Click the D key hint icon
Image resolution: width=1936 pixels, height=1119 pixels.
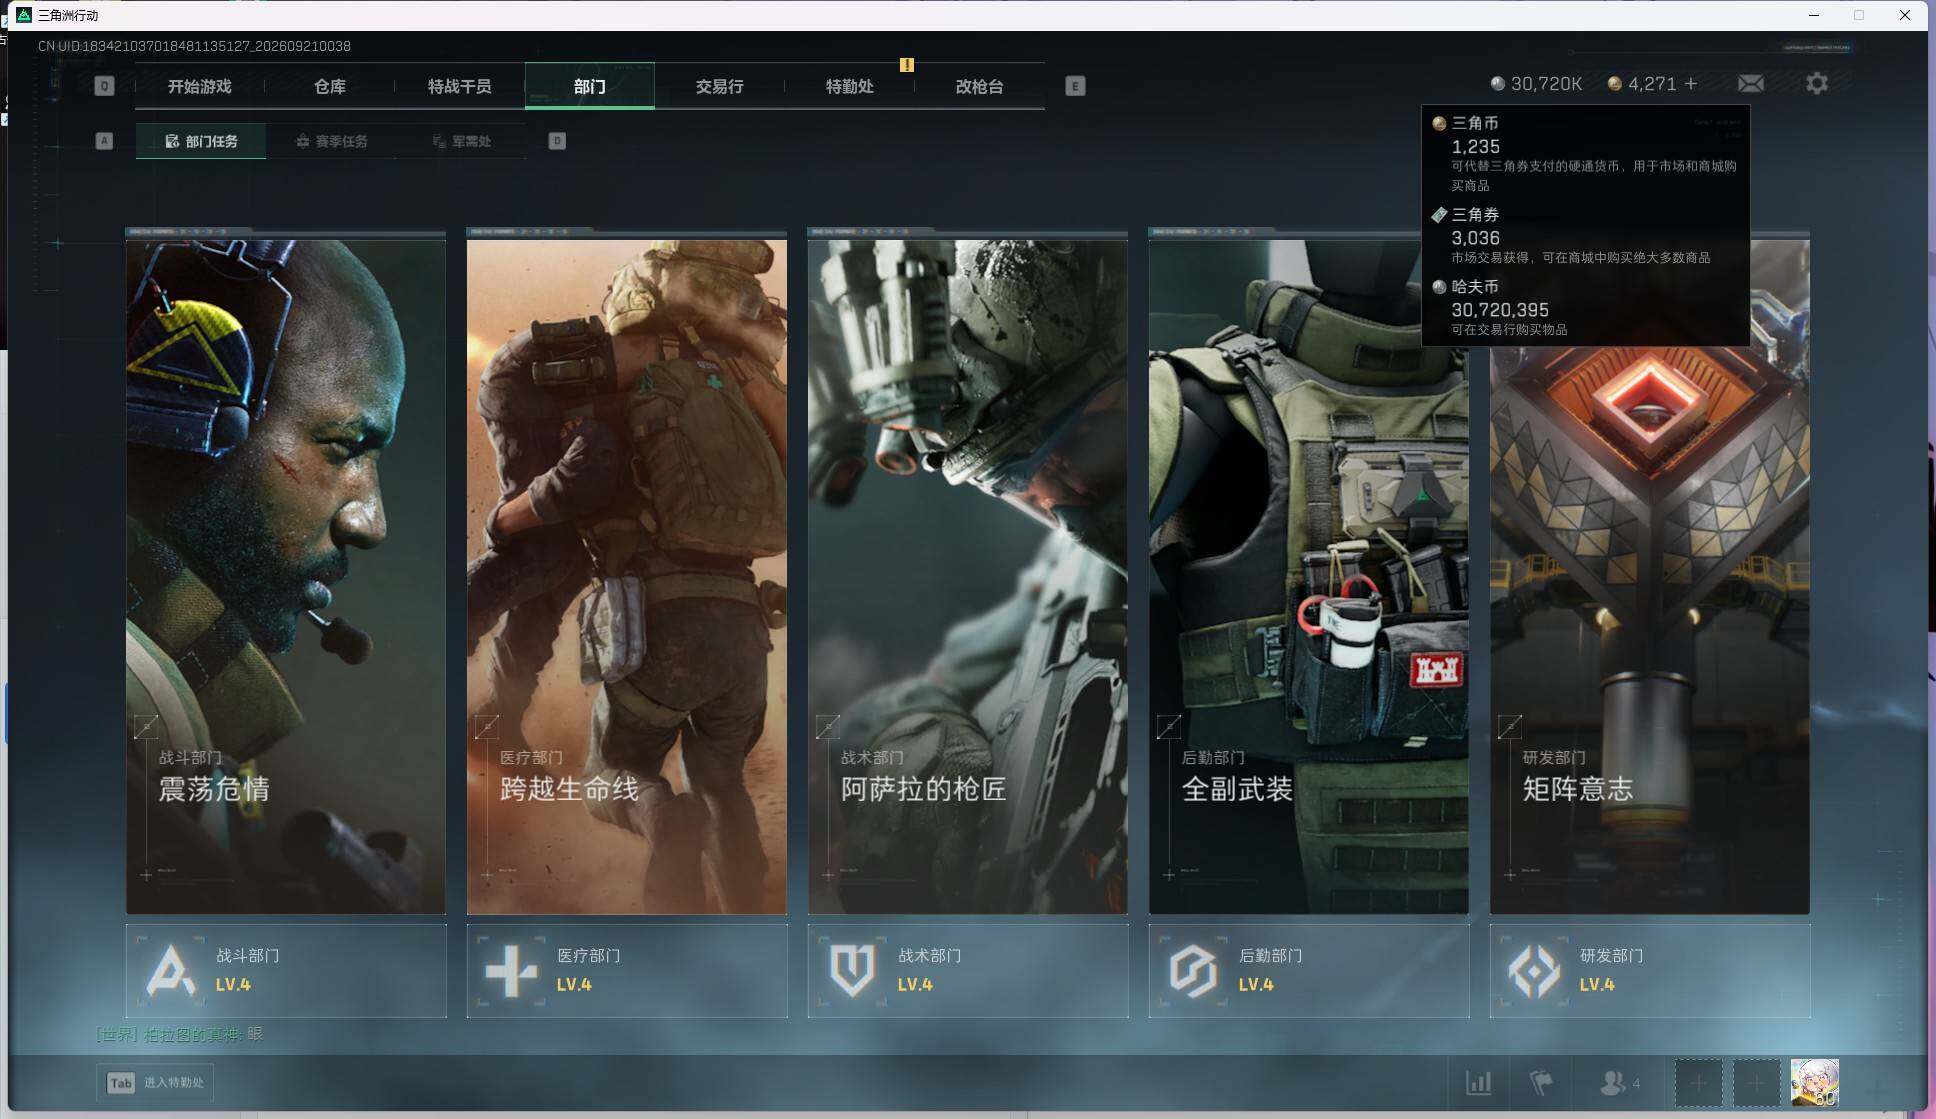point(557,141)
